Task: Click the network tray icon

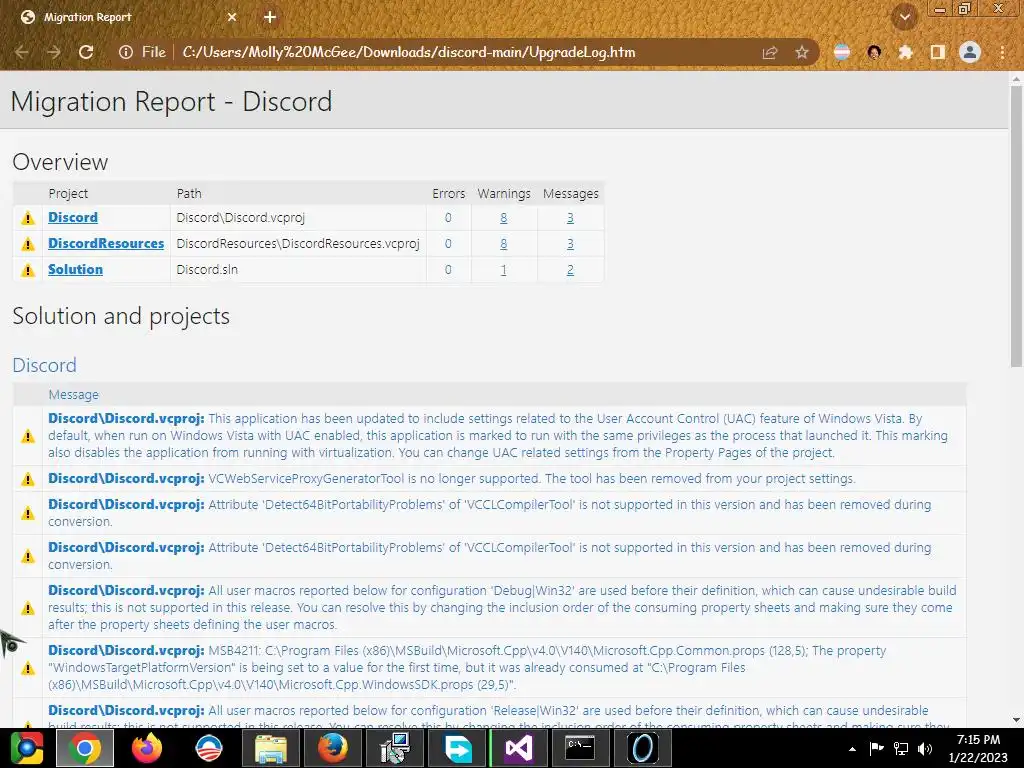Action: pos(901,749)
